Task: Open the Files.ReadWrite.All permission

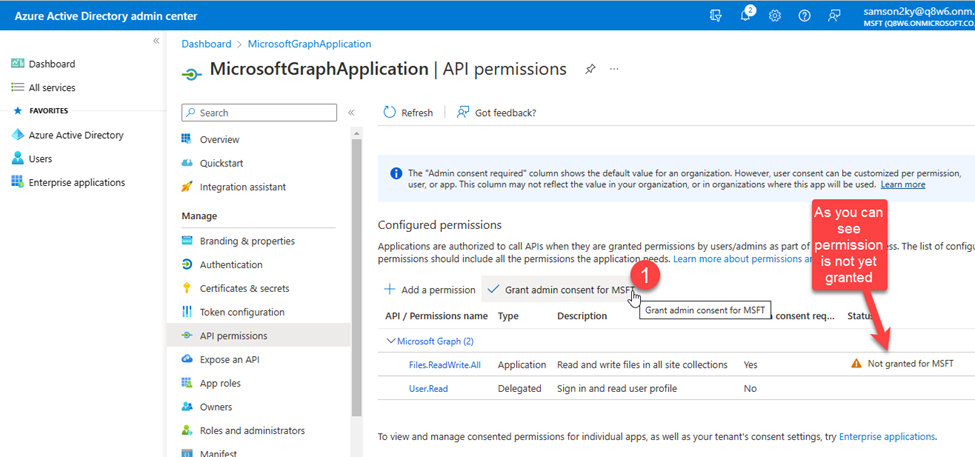Action: [x=445, y=365]
